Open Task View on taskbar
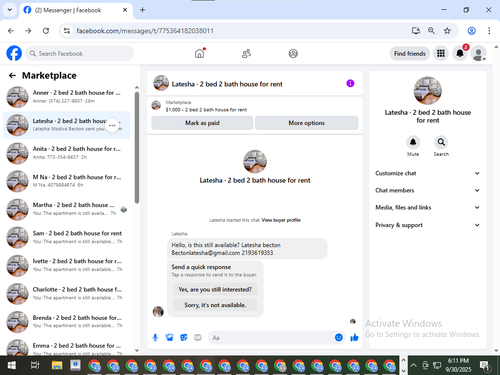This screenshot has height=375, width=500. [35, 365]
